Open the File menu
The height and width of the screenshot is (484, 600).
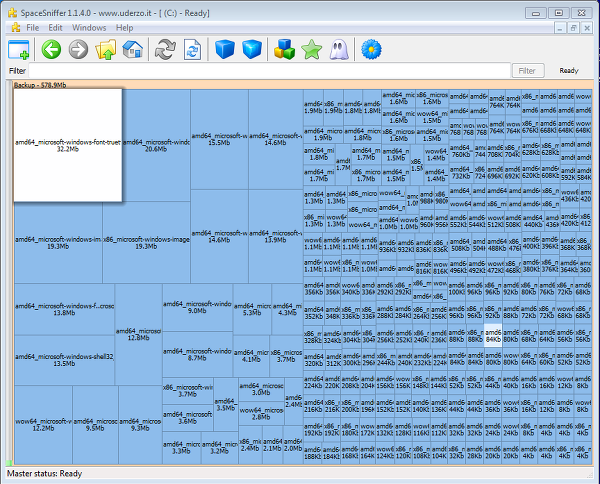(33, 28)
